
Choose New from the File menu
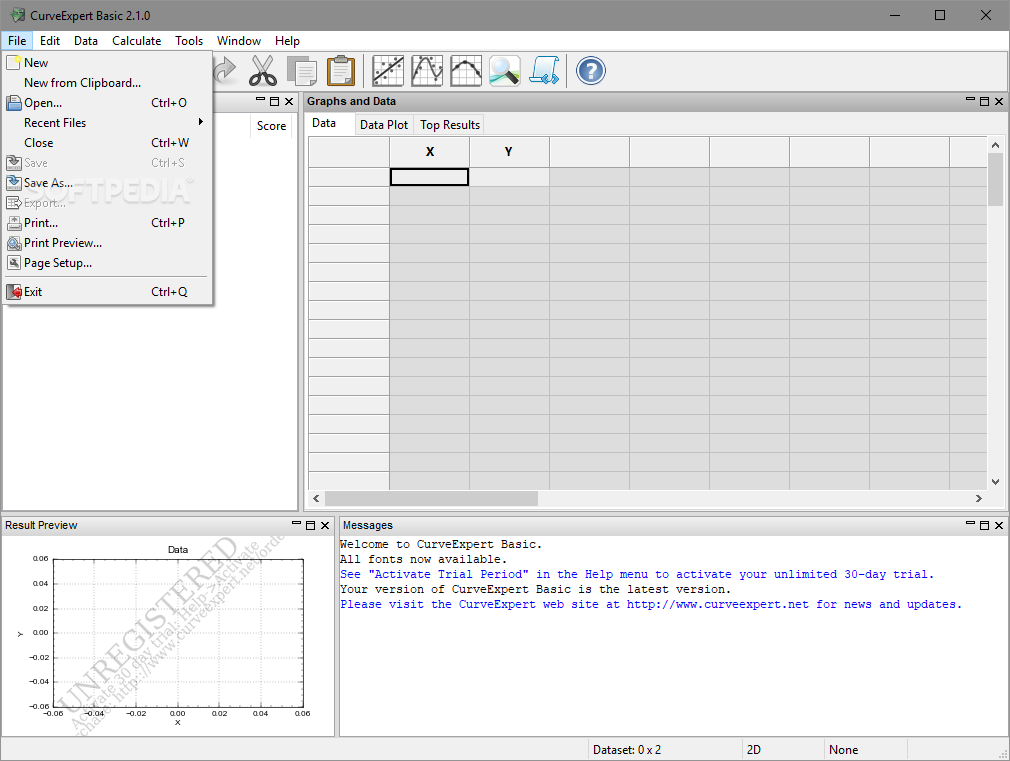tap(107, 63)
